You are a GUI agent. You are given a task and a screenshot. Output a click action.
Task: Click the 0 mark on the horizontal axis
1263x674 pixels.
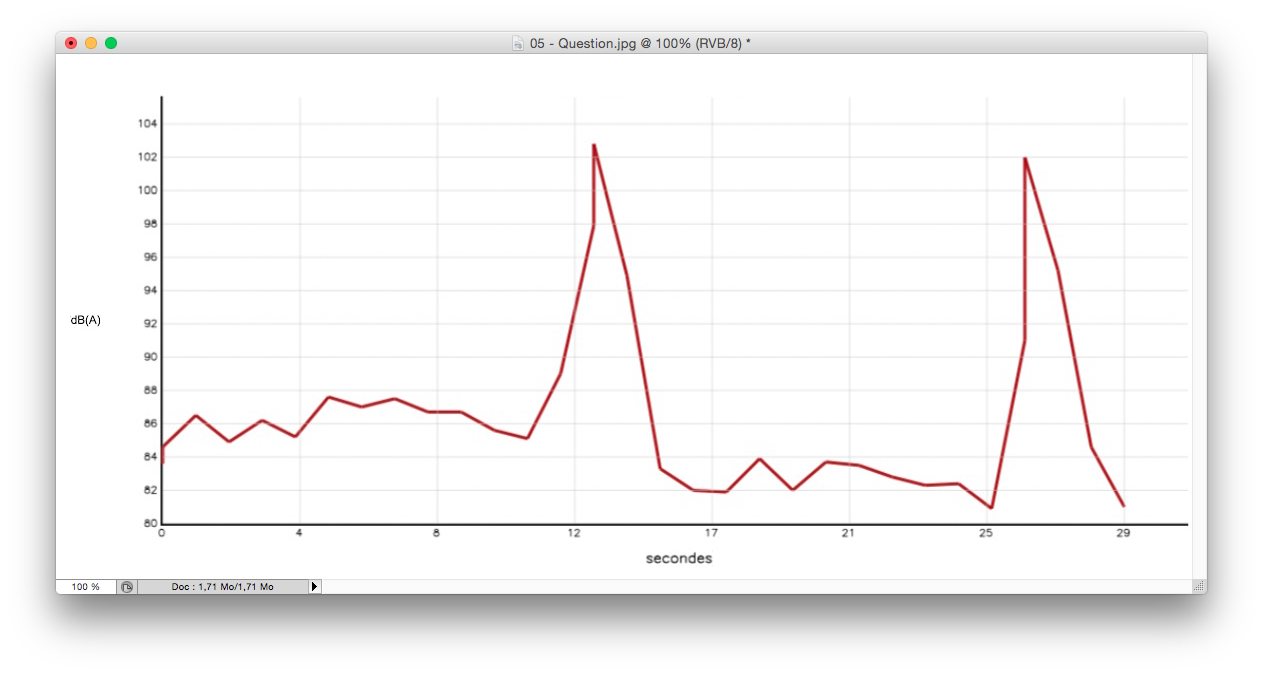162,534
